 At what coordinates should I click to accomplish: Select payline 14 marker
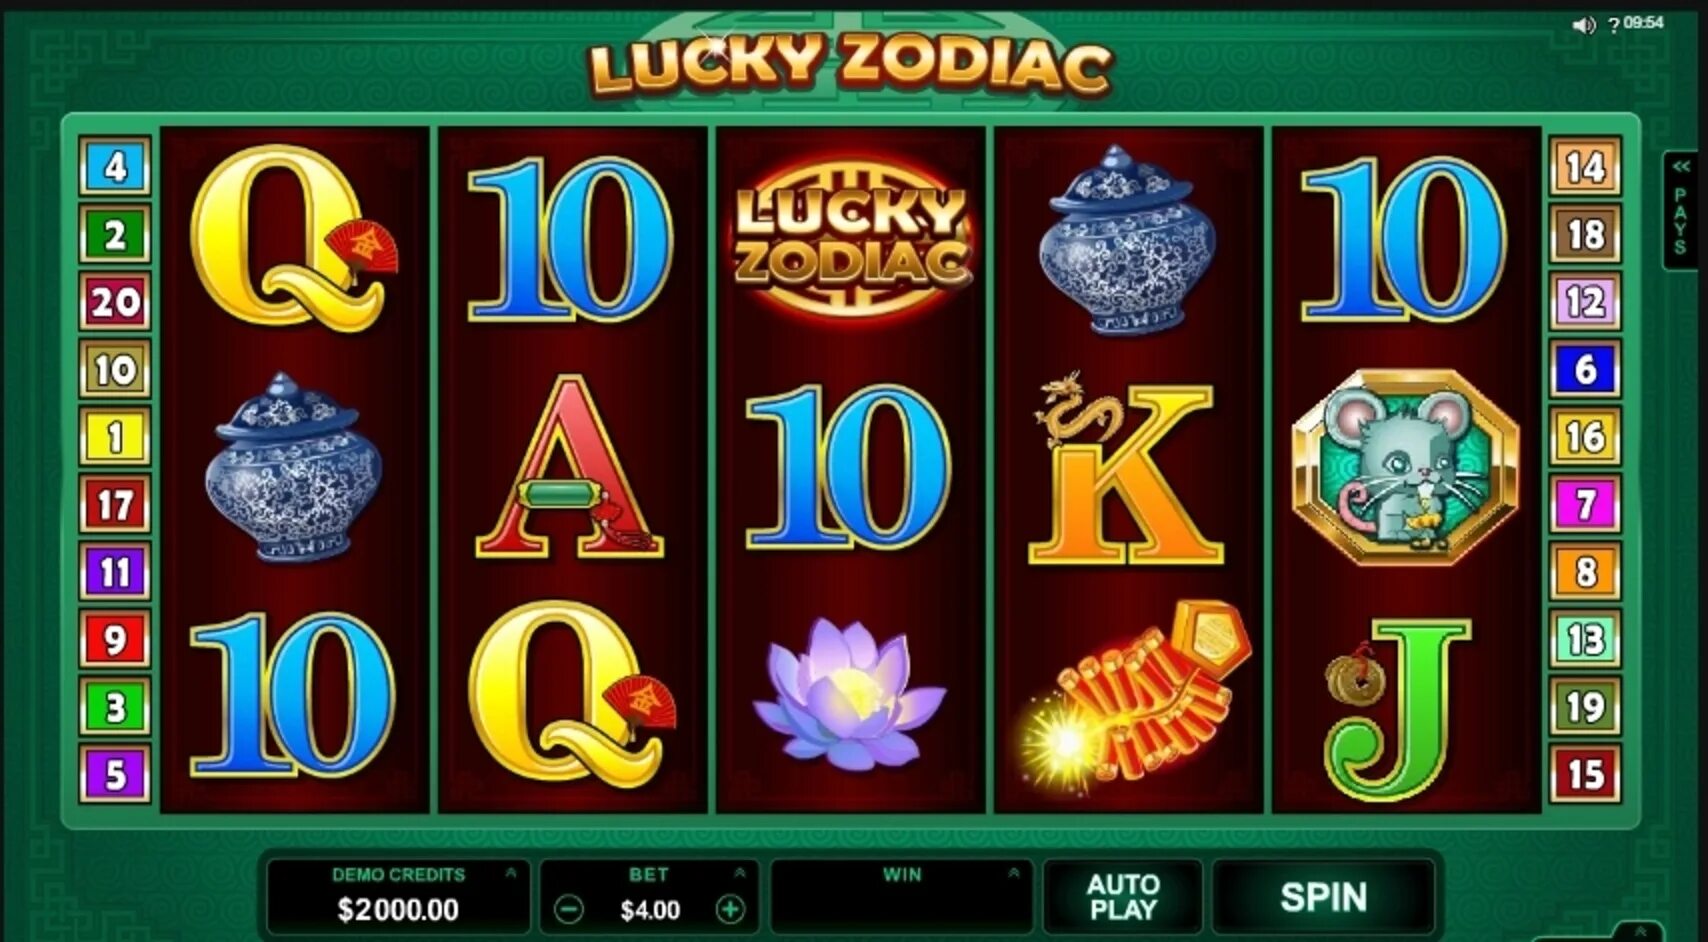(1585, 166)
